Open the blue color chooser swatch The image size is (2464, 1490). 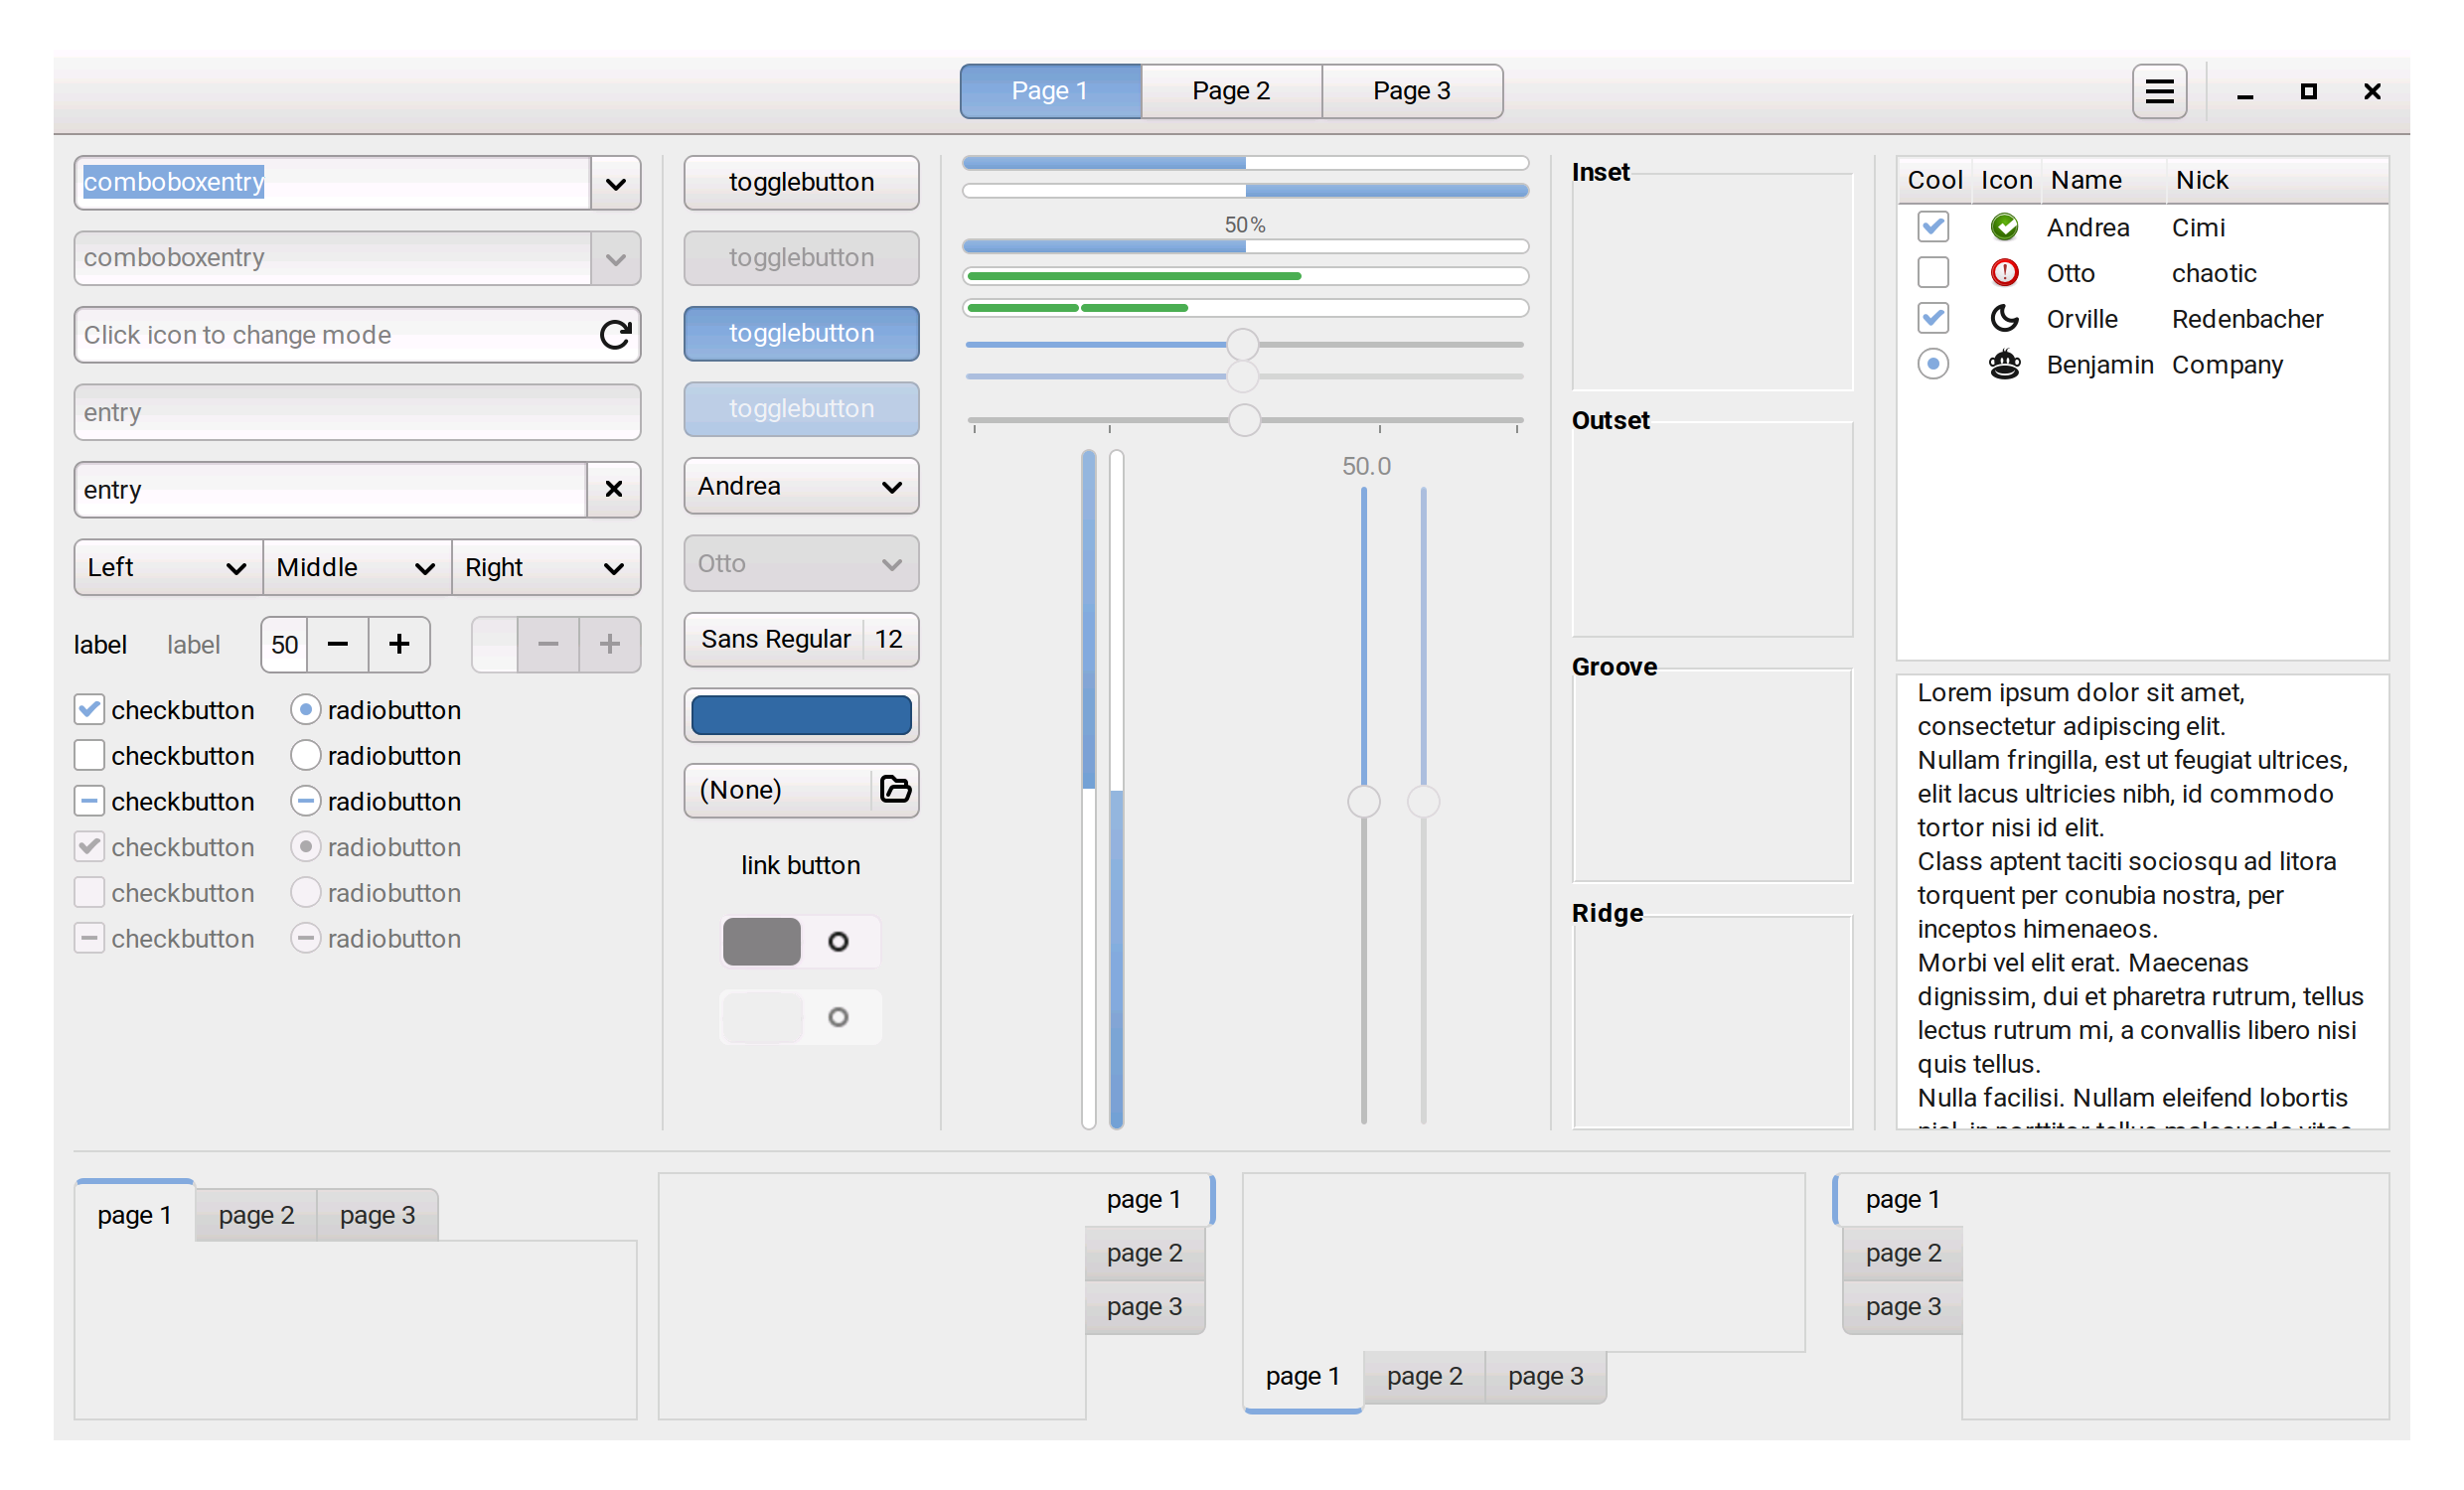tap(800, 715)
